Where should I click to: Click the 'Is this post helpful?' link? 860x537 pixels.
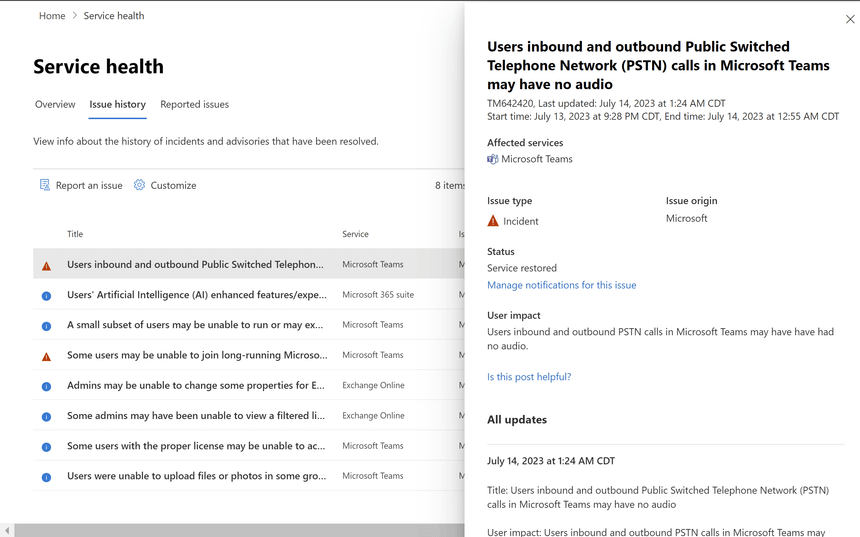coord(529,377)
